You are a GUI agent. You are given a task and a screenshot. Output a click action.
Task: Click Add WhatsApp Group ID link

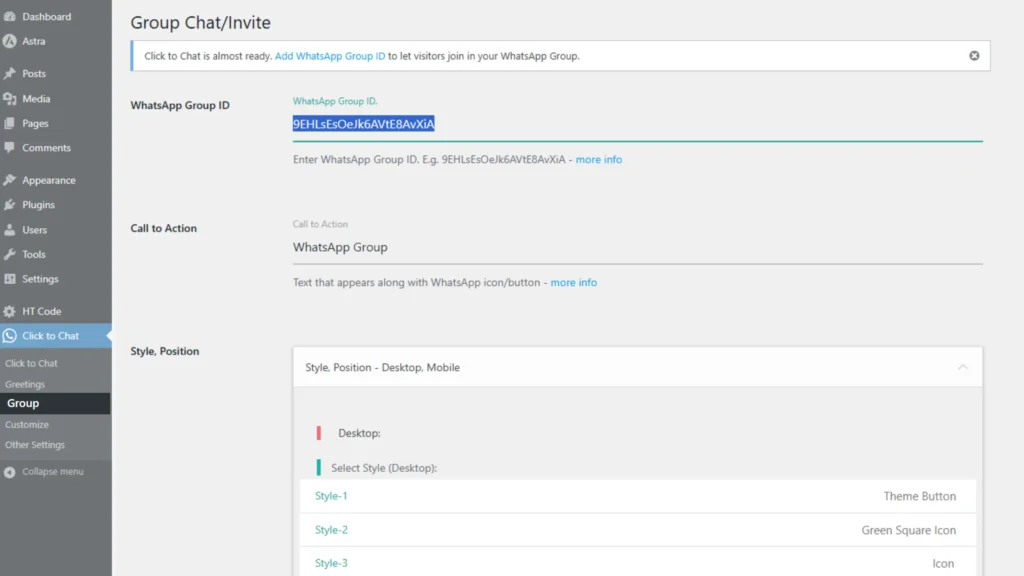(x=330, y=56)
